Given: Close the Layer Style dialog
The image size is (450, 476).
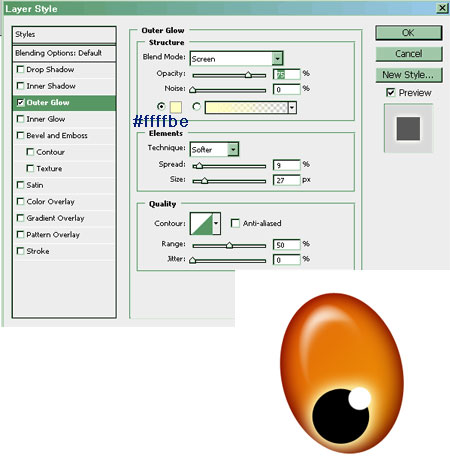Looking at the screenshot, I should click(x=442, y=8).
